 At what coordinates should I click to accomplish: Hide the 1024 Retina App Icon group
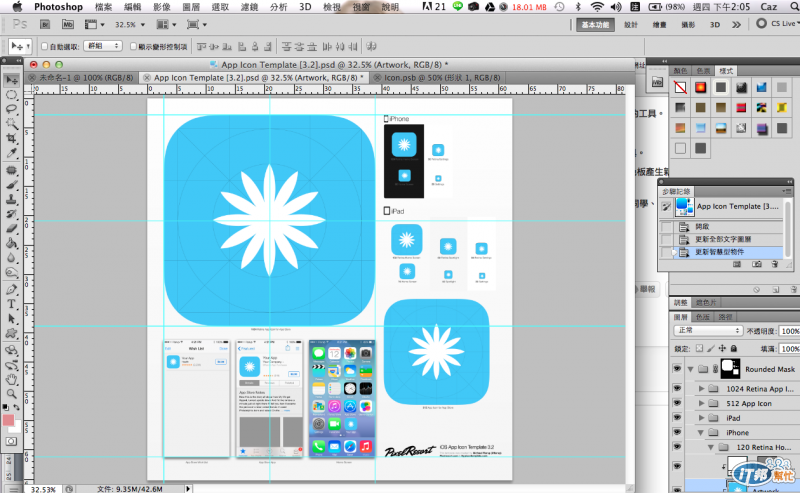pyautogui.click(x=677, y=388)
